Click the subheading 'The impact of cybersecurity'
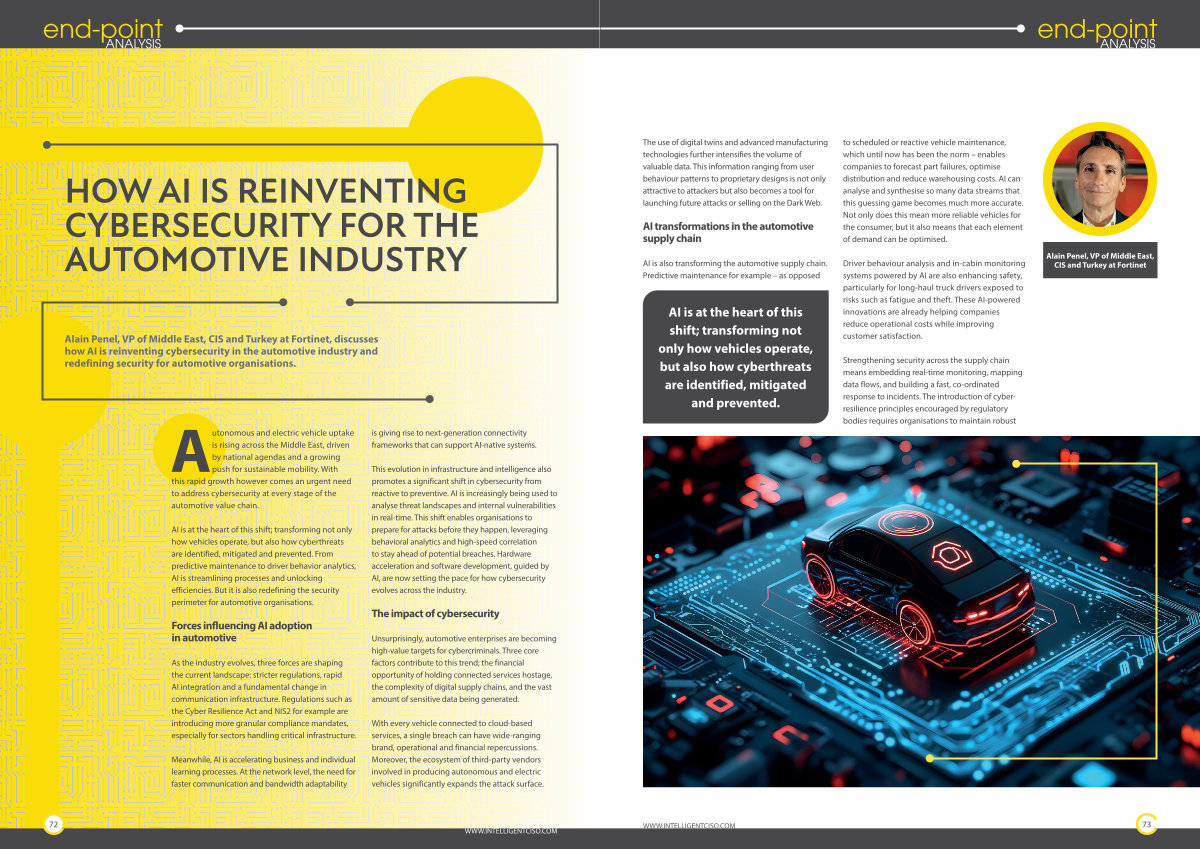Viewport: 1200px width, 849px height. (435, 613)
